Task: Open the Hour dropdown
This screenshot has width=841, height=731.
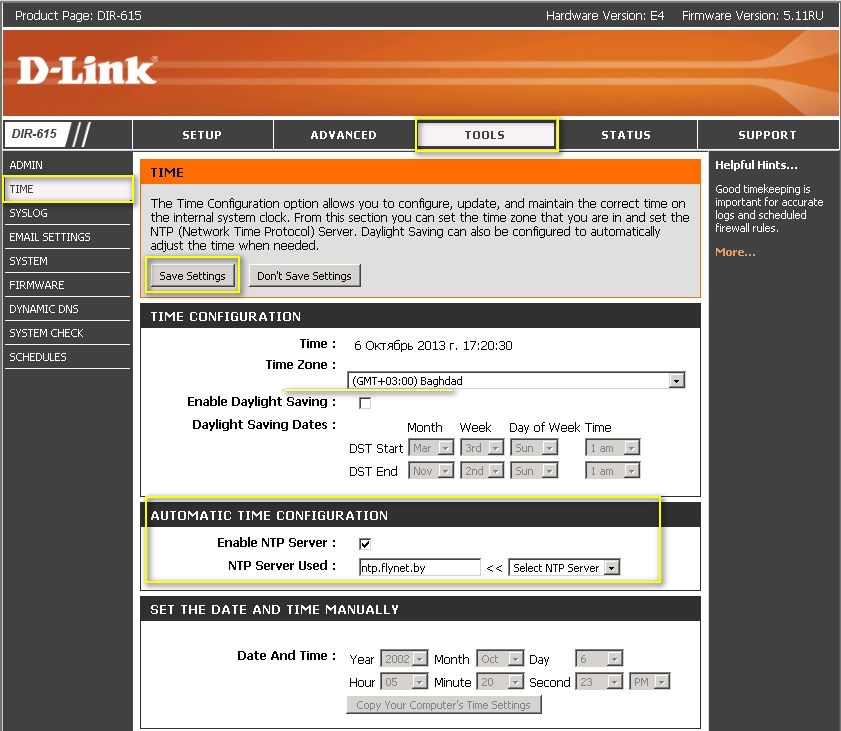Action: 404,682
